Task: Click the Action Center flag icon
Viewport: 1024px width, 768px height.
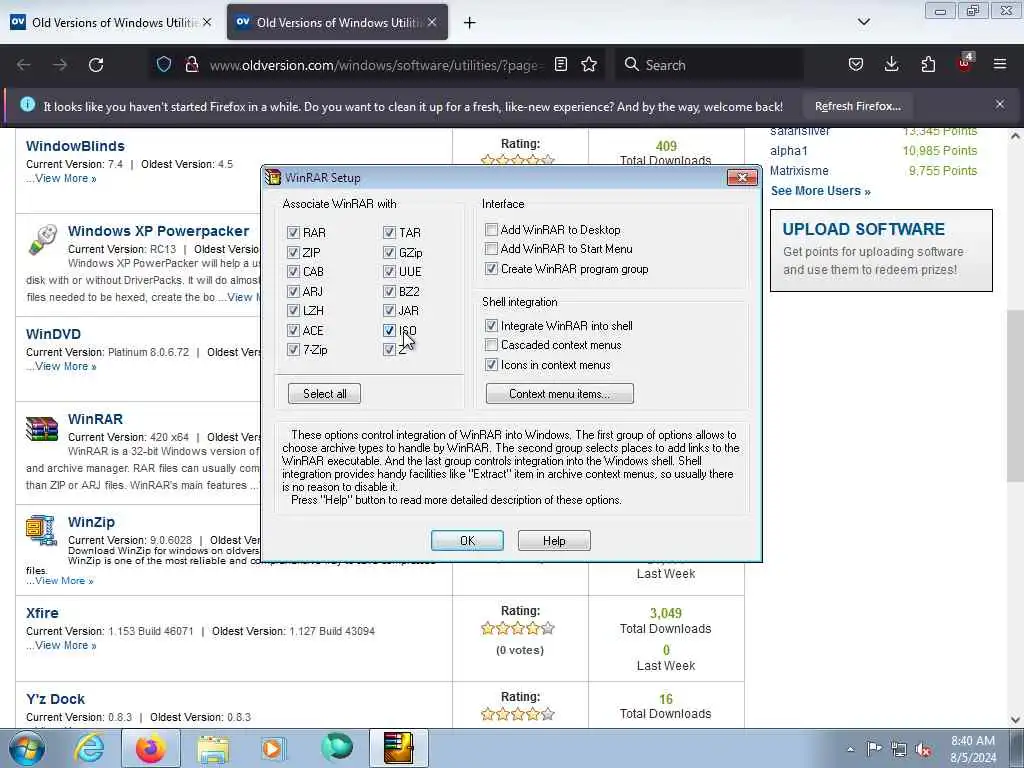Action: (x=874, y=748)
